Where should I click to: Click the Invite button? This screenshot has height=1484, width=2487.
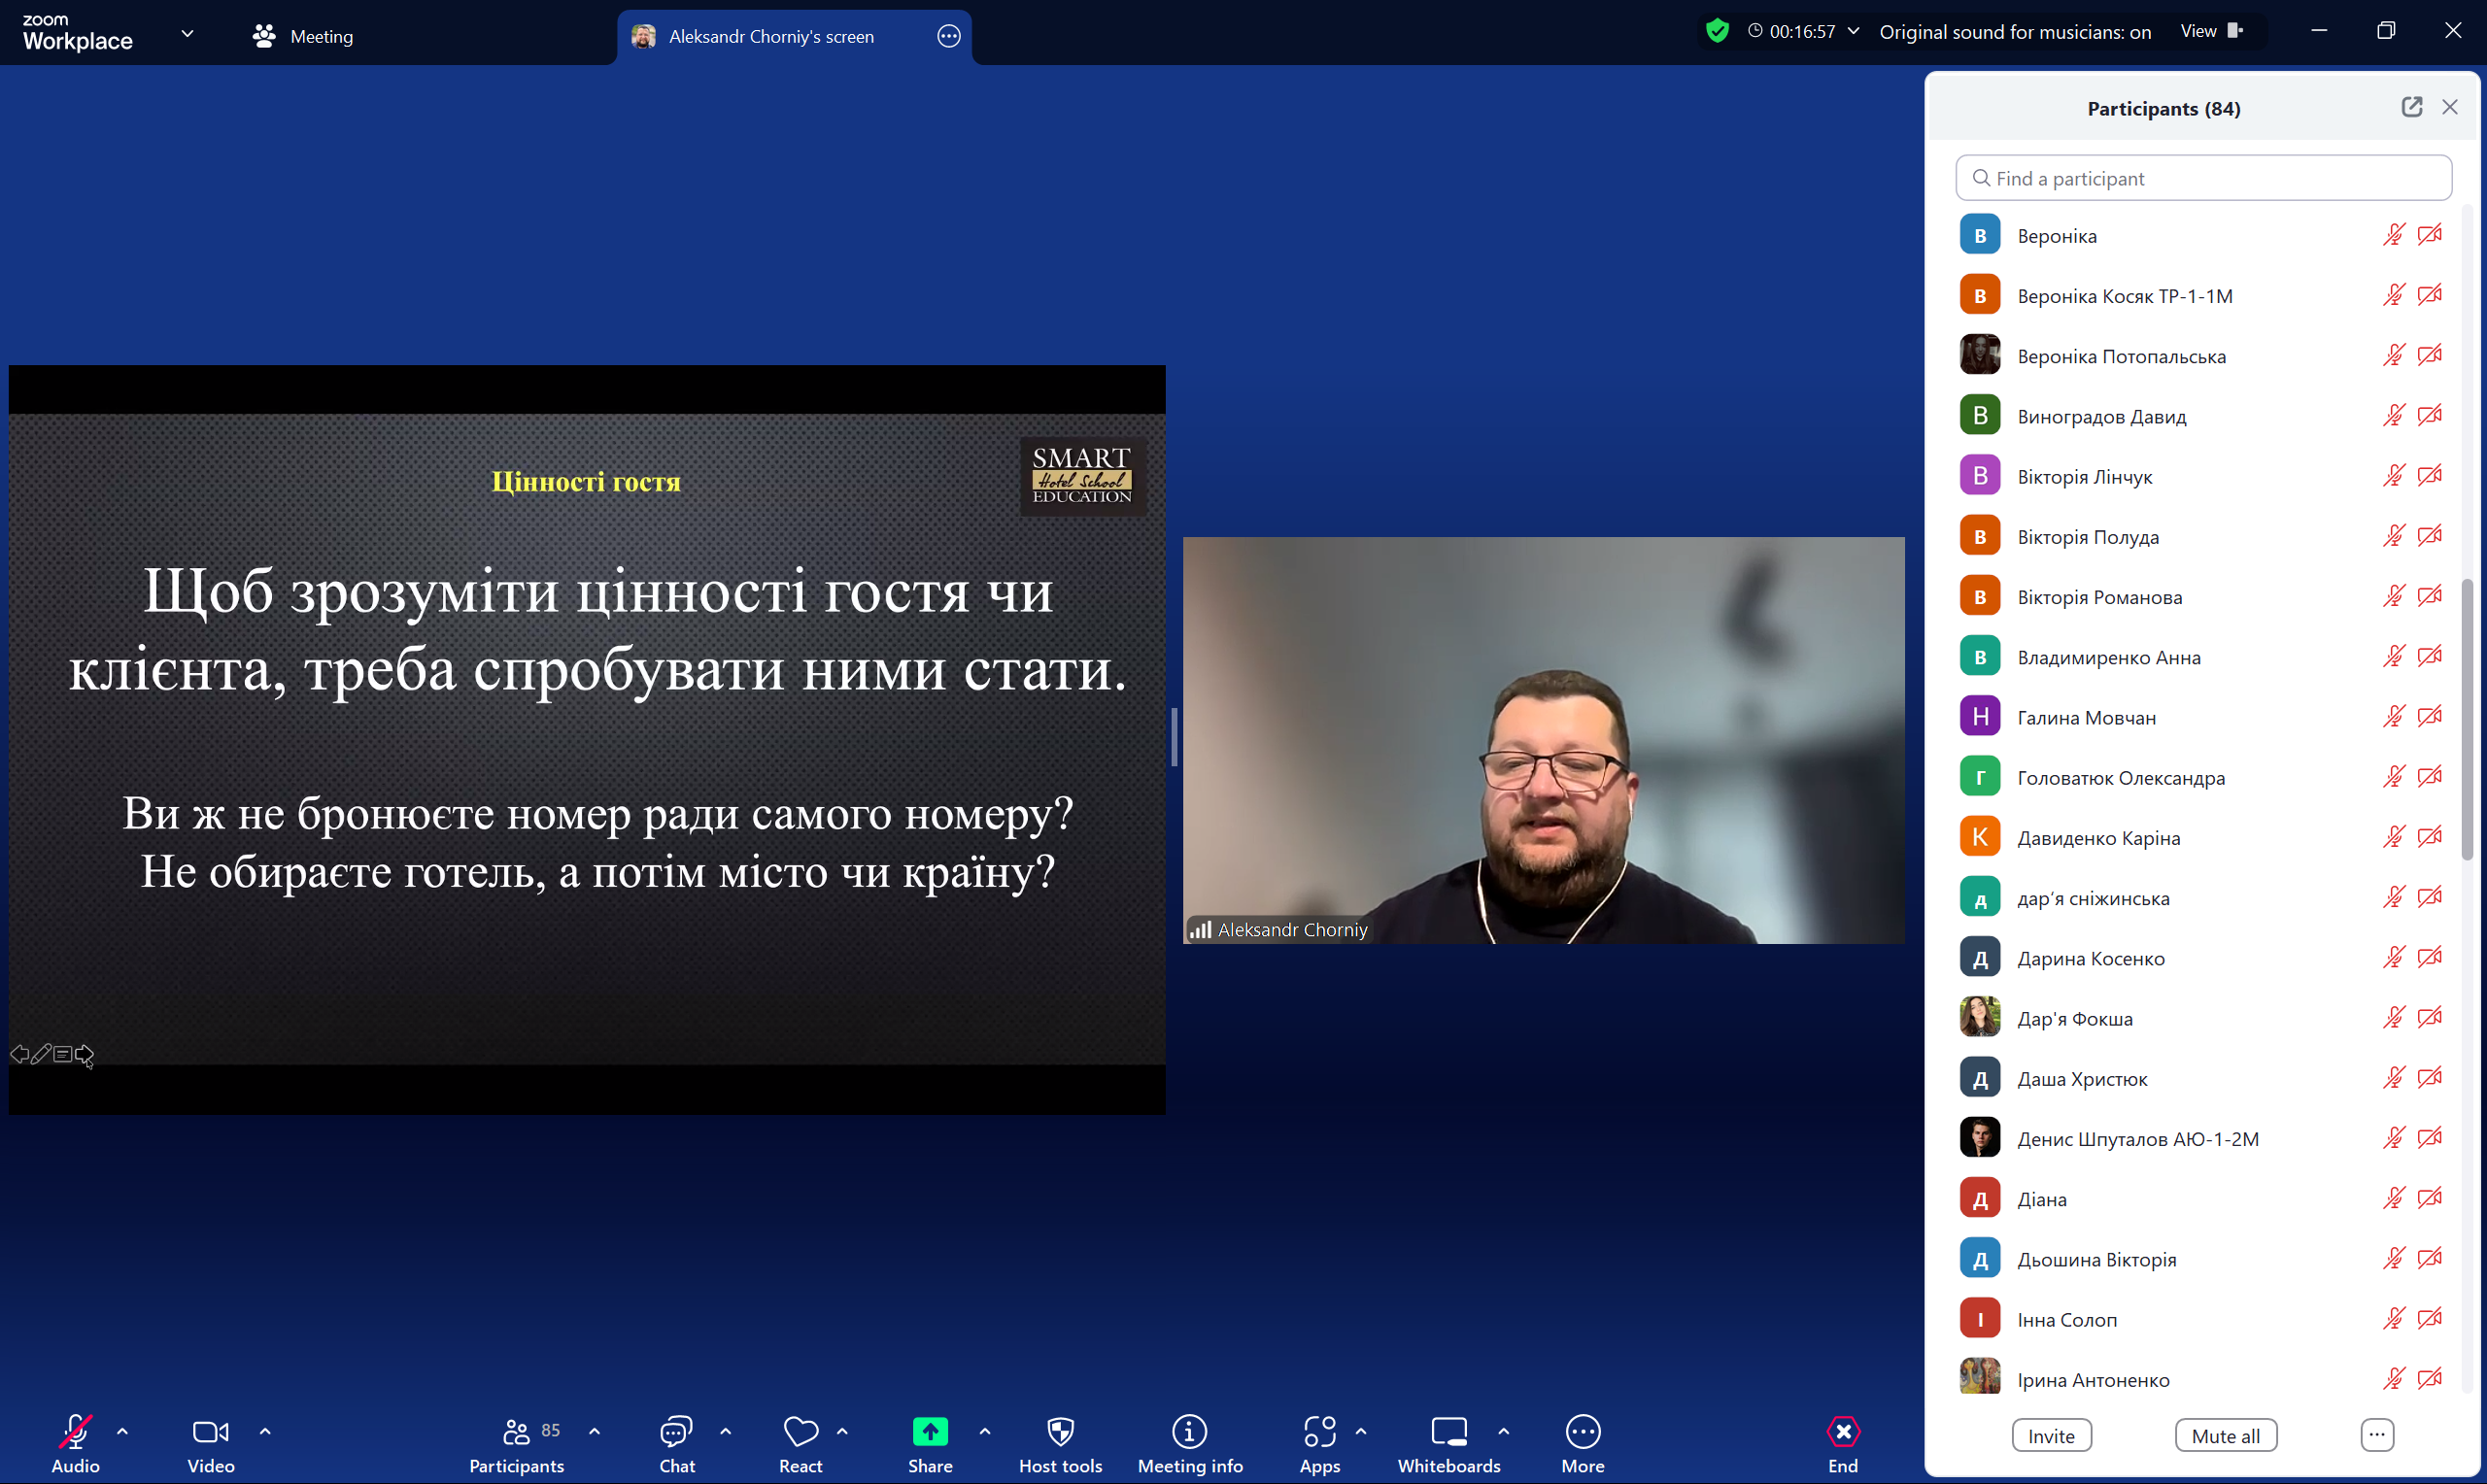tap(2051, 1436)
